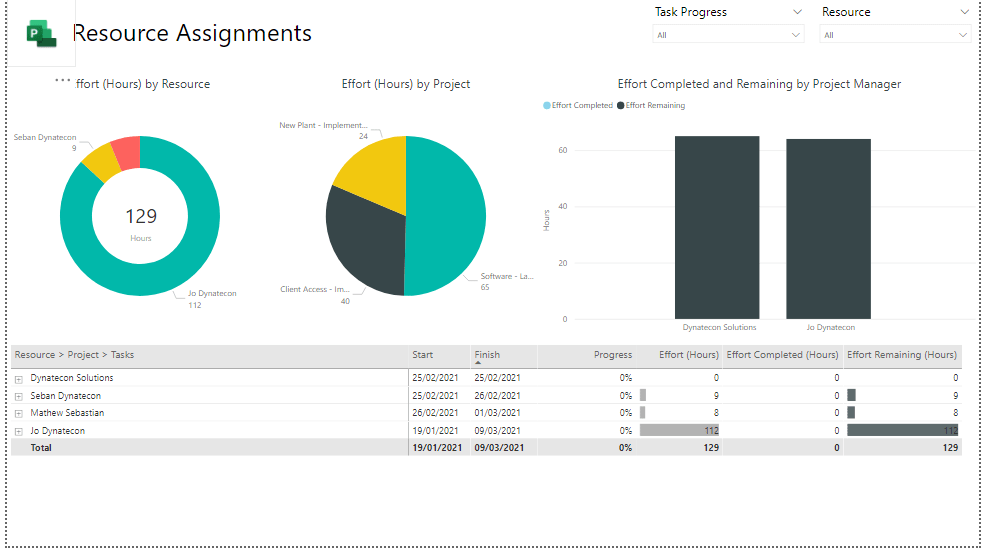This screenshot has height=551, width=983.
Task: Expand the Seban Dynatecon row
Action: (19, 396)
